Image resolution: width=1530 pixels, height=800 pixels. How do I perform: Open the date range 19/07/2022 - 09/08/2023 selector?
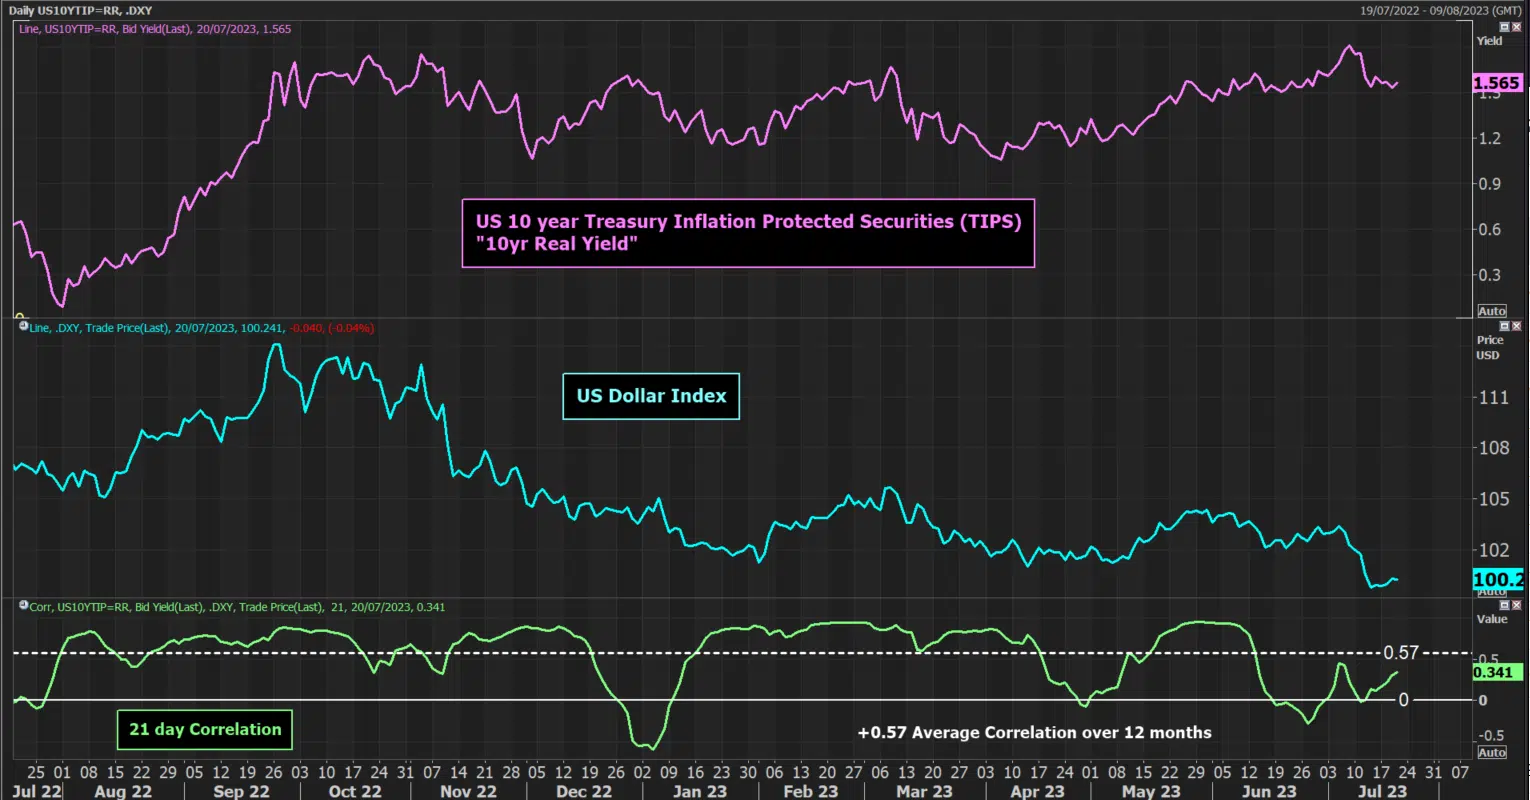click(x=1441, y=10)
